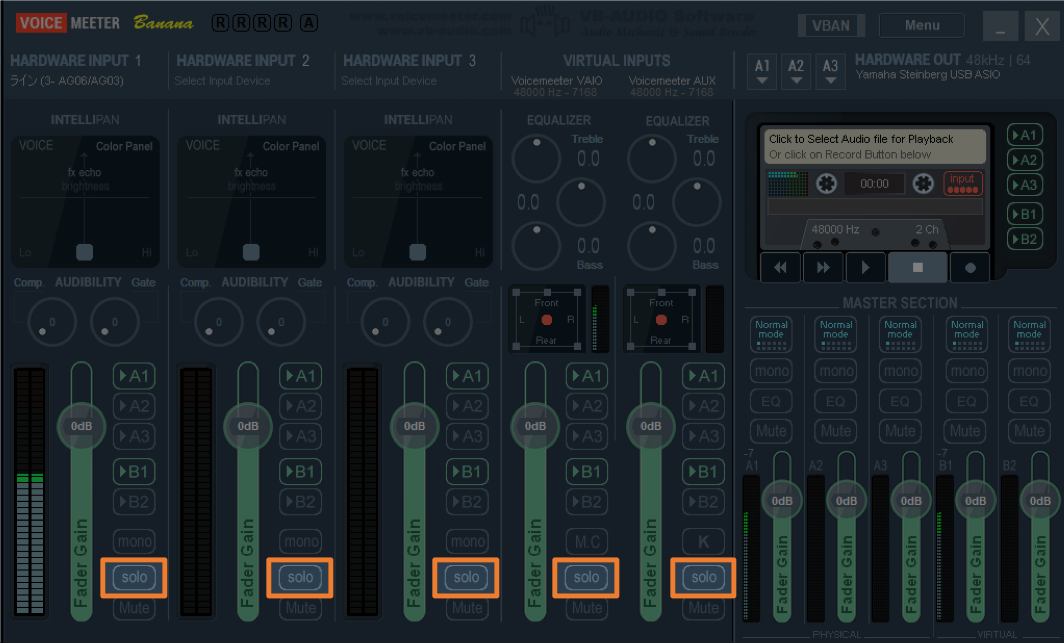Change master B2 Normal mode
Screen dimensions: 1064x643
pyautogui.click(x=1029, y=334)
